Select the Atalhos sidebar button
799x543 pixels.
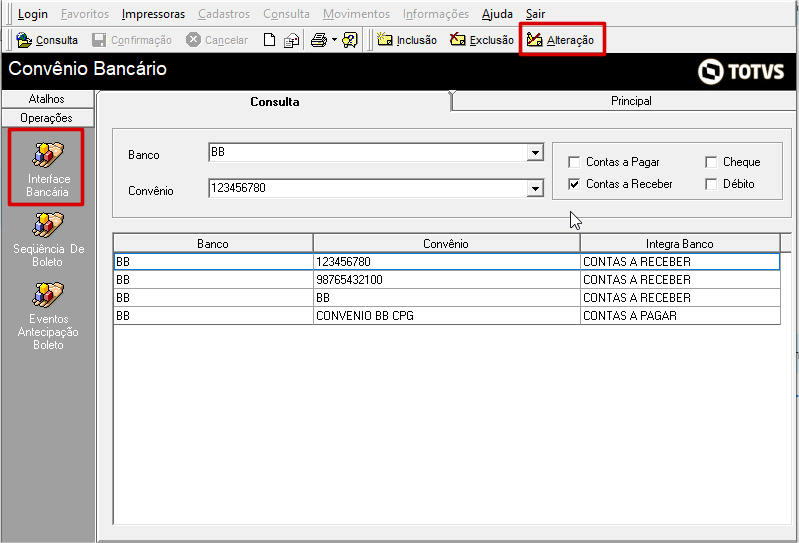pos(47,99)
